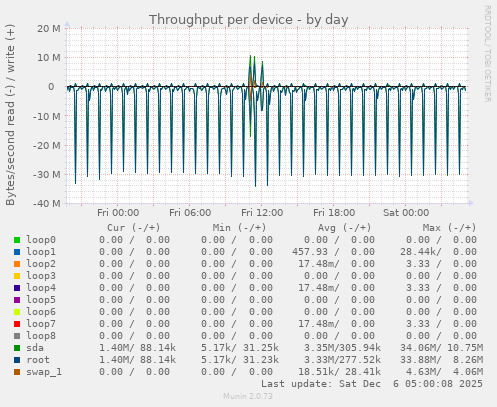Click the 'loop6' legend label

(41, 312)
